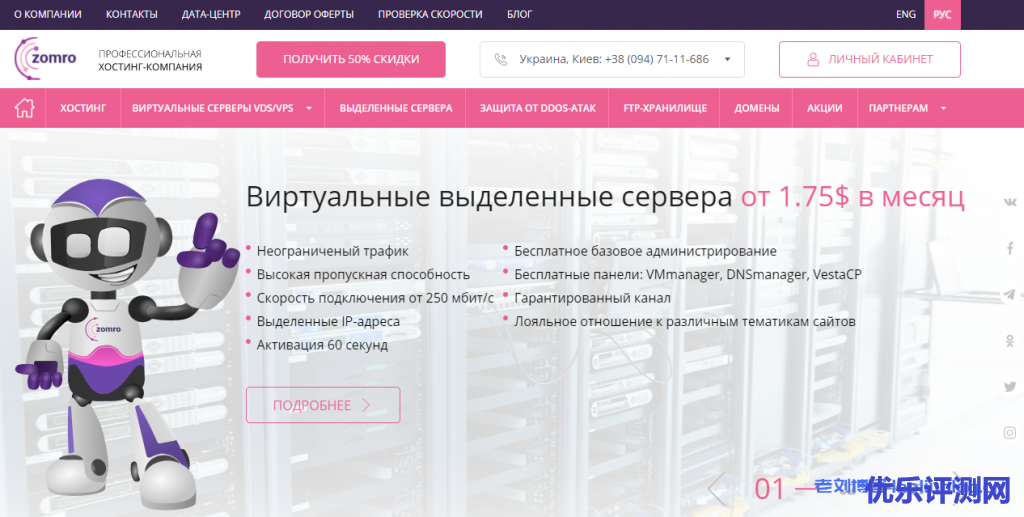Click the Получить 50% скидки button
Image resolution: width=1024 pixels, height=517 pixels.
point(350,59)
